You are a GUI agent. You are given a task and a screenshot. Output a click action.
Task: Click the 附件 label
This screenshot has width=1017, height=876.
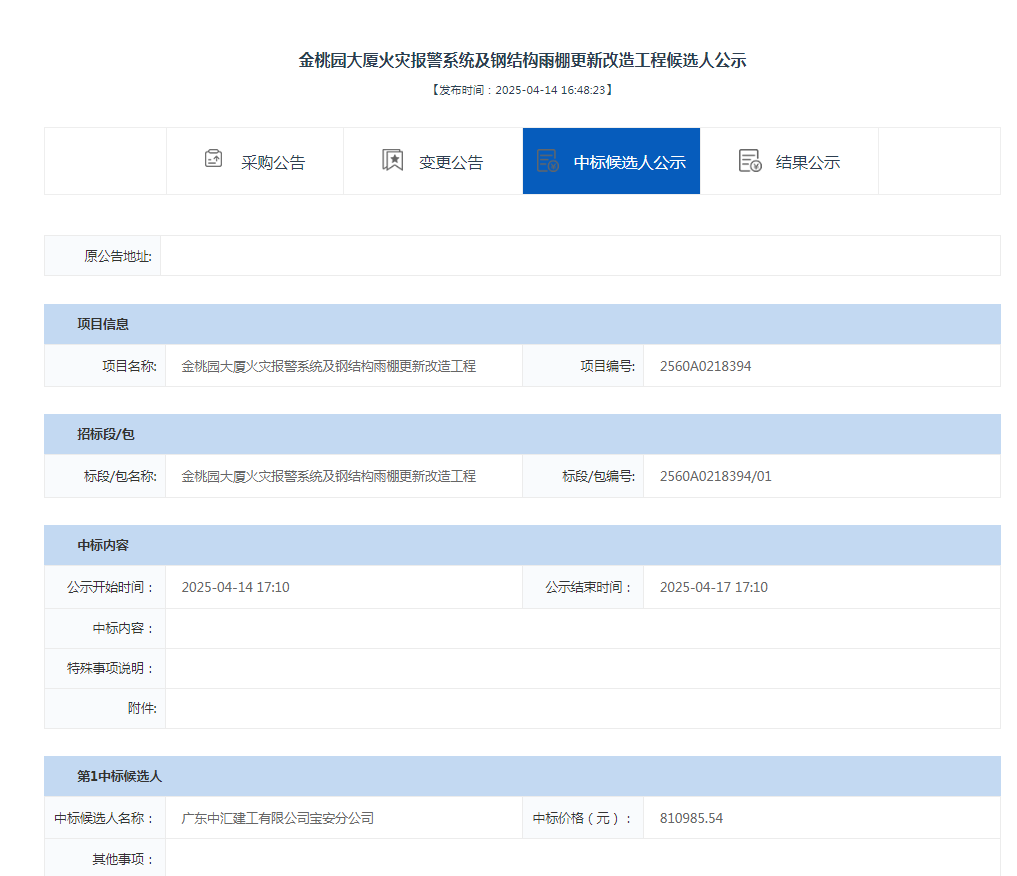142,708
